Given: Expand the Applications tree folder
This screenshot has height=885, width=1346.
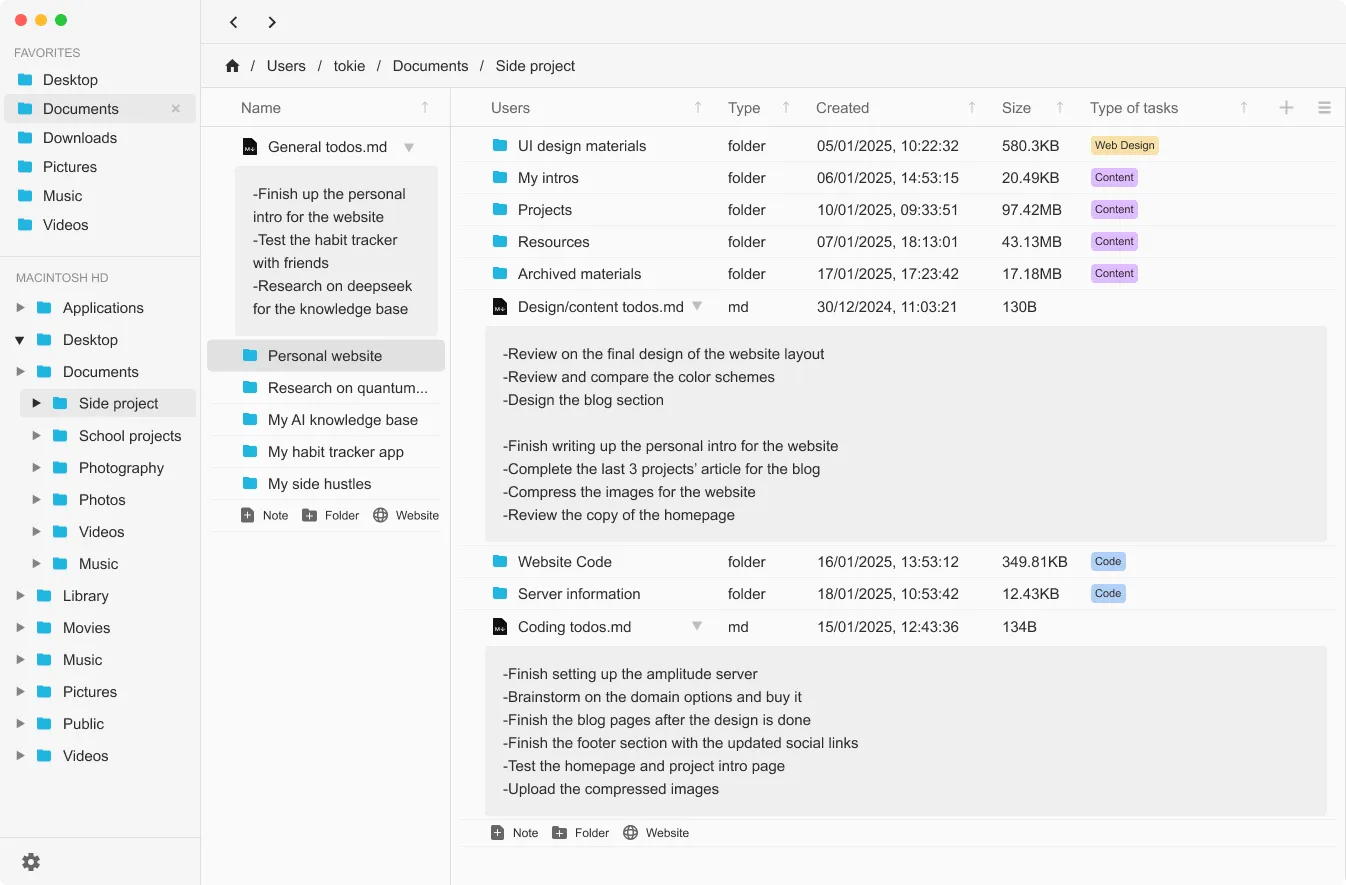Looking at the screenshot, I should (20, 308).
